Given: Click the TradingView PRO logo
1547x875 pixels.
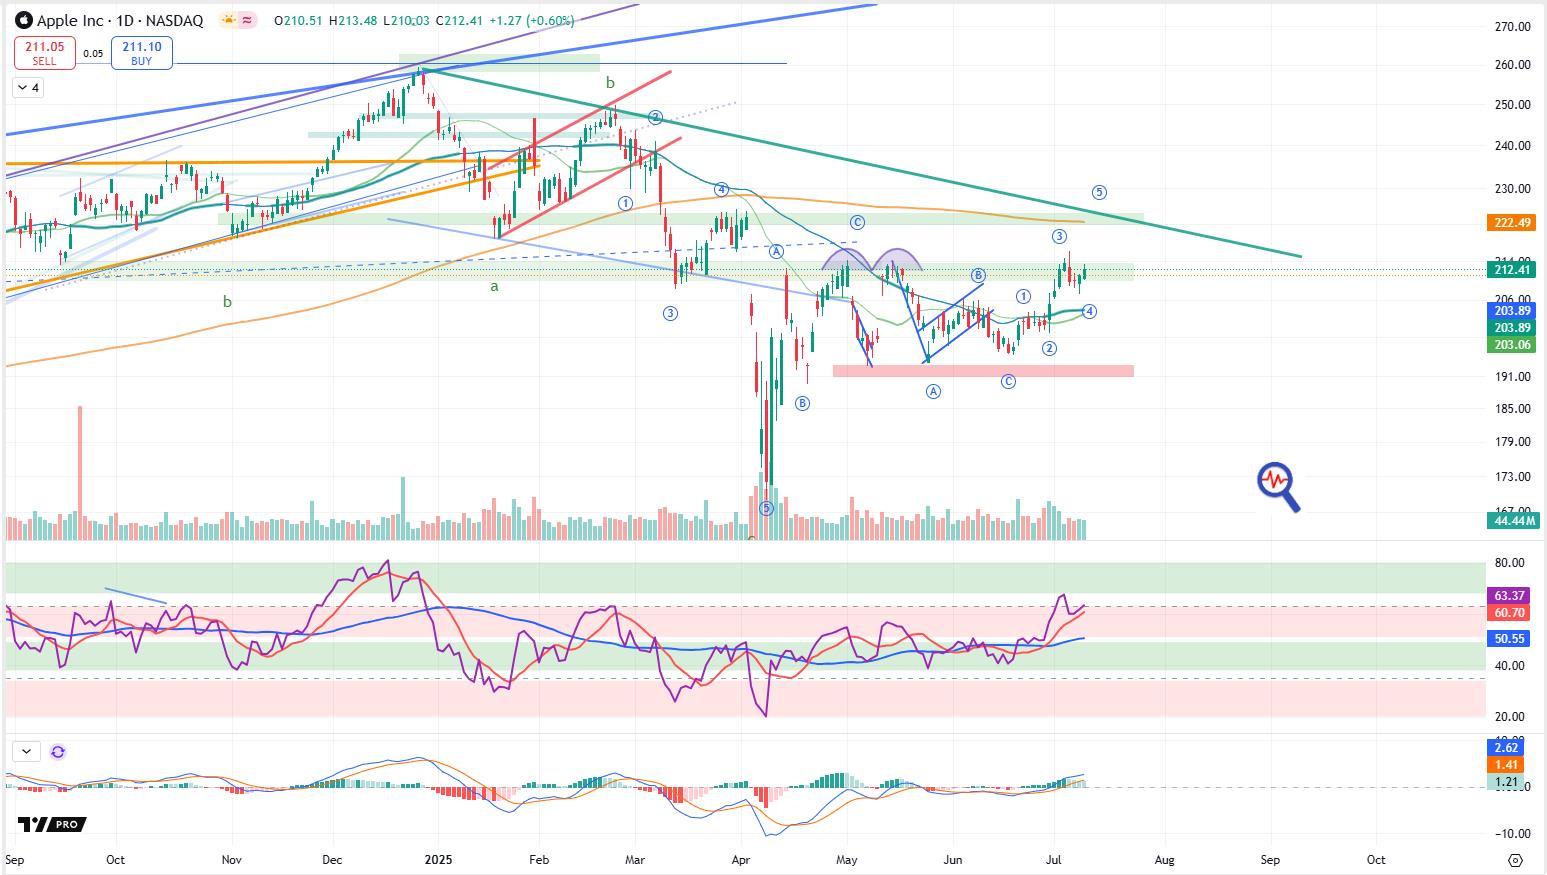Looking at the screenshot, I should 52,824.
